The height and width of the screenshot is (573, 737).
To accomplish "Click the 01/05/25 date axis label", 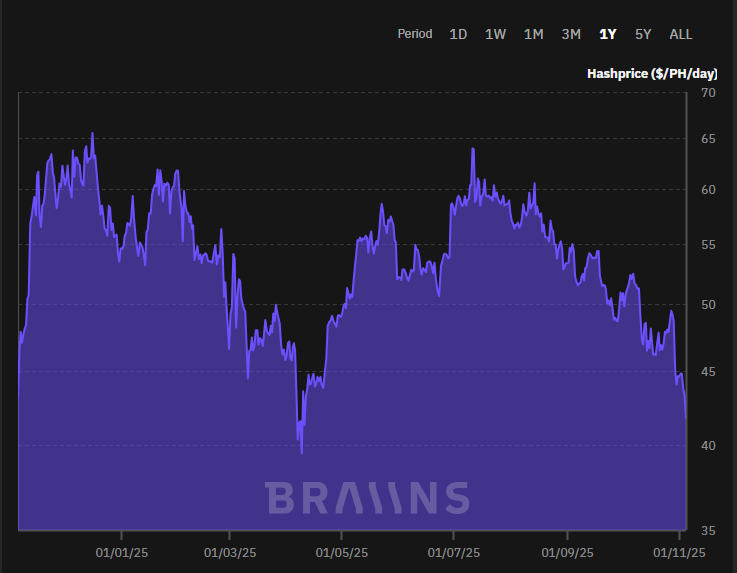I will [x=342, y=551].
